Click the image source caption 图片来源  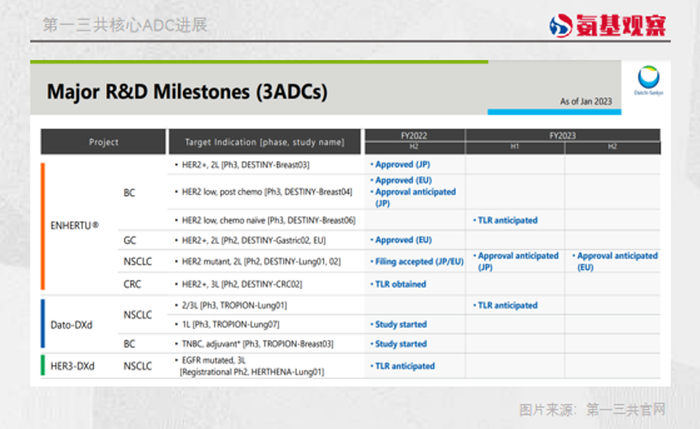coord(592,409)
